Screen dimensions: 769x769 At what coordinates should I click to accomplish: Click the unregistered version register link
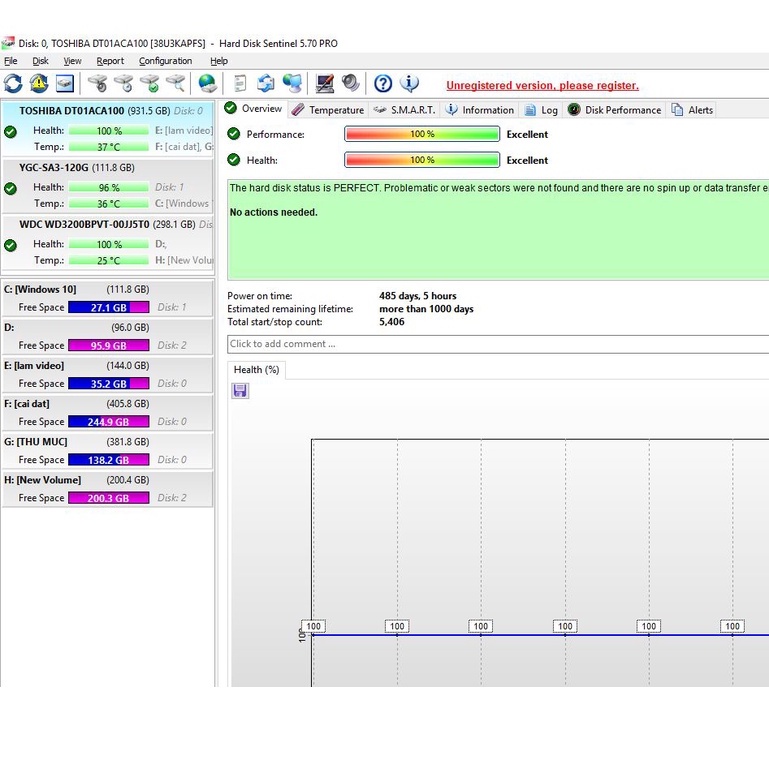(542, 86)
